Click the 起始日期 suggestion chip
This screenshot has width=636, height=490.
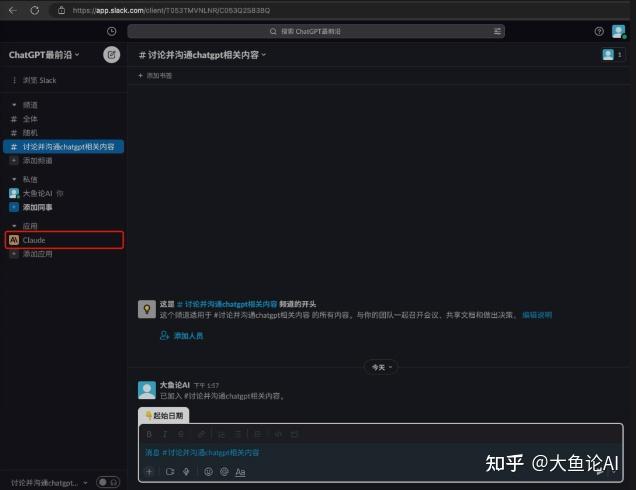[x=164, y=416]
